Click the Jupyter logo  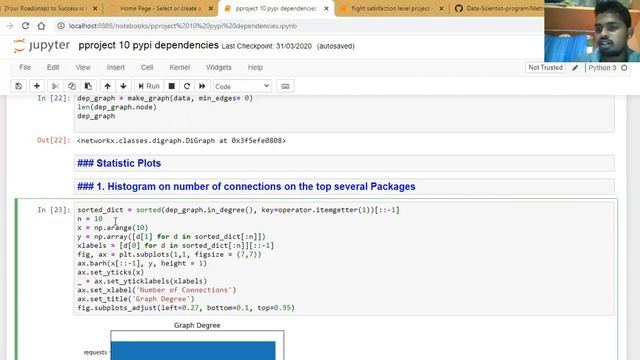[x=41, y=45]
